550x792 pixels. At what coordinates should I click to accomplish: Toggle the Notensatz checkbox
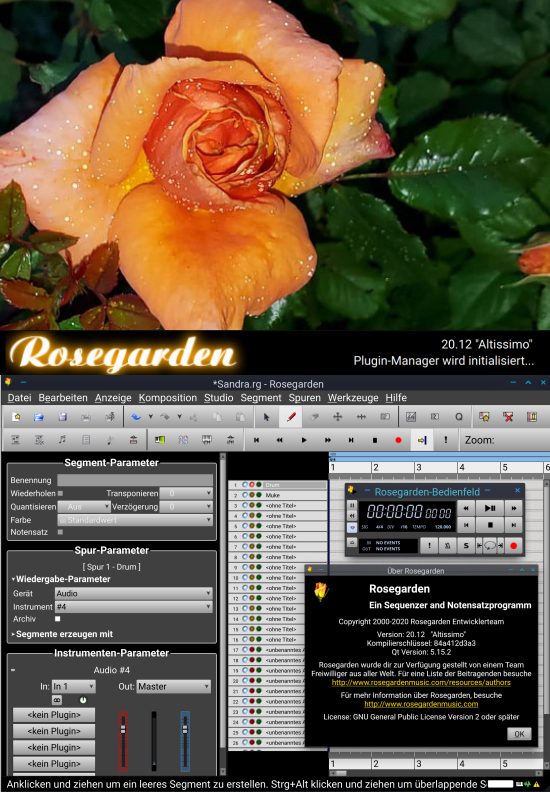(x=60, y=532)
